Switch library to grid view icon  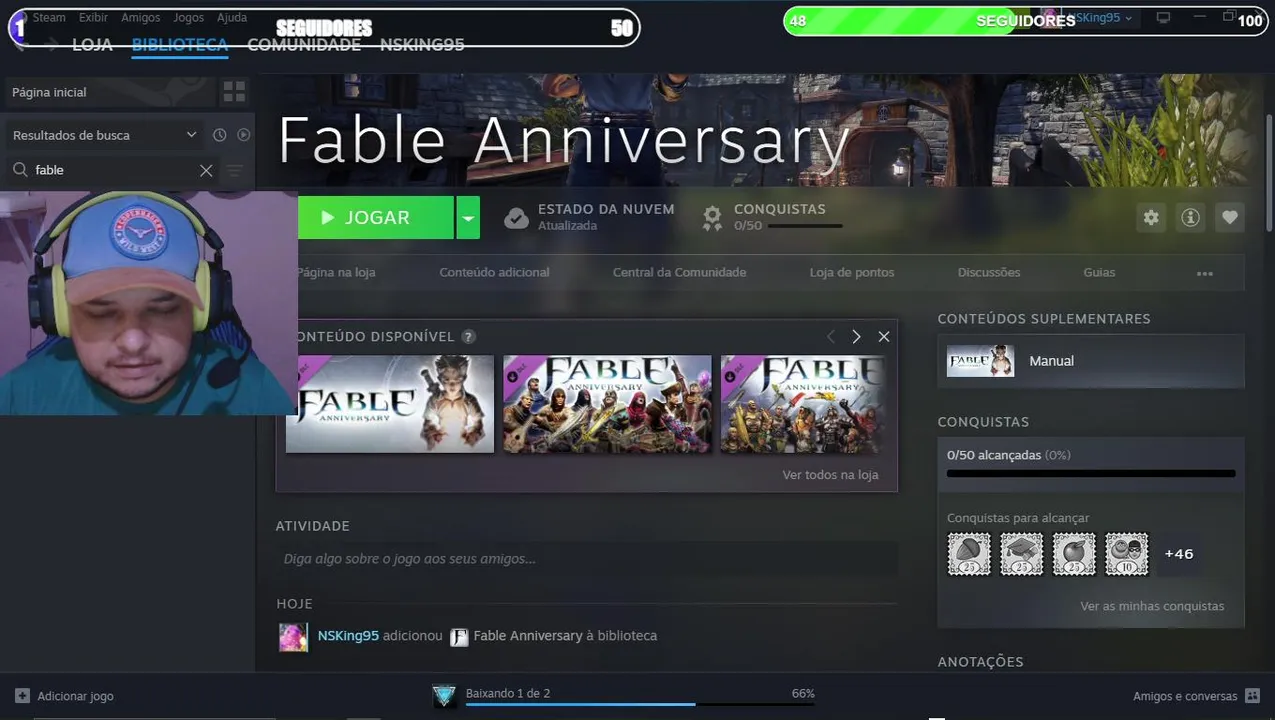[235, 92]
